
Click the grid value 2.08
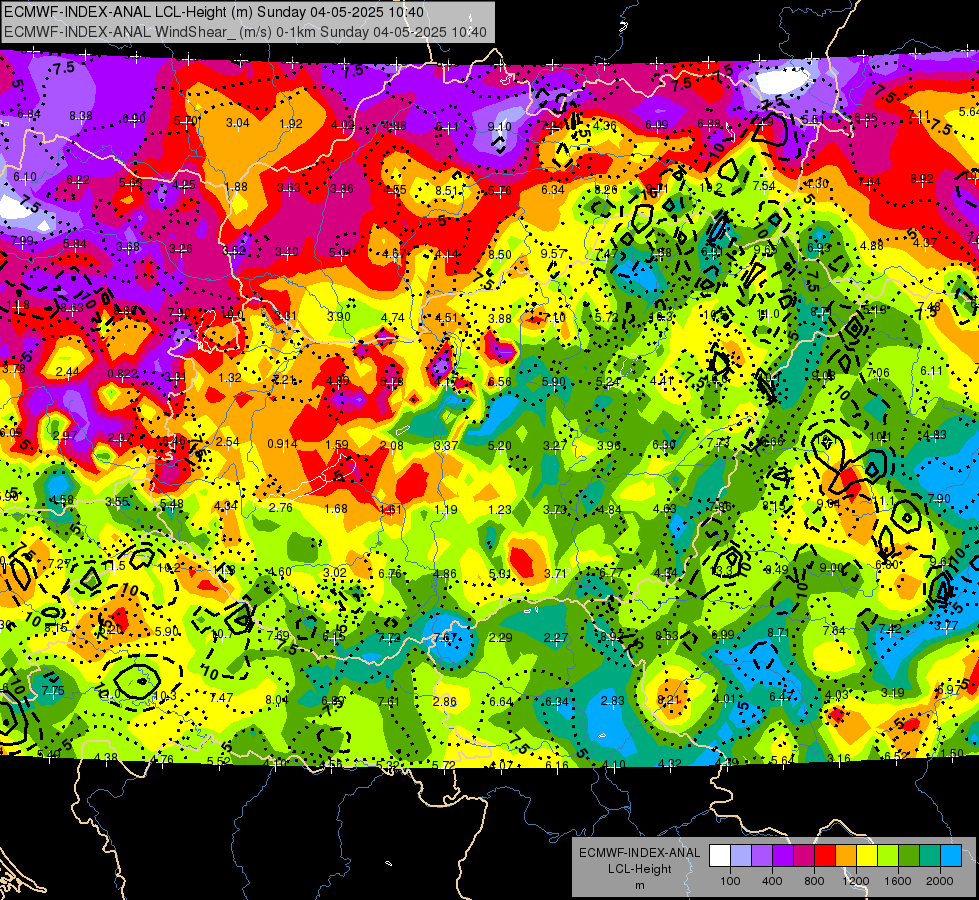391,445
